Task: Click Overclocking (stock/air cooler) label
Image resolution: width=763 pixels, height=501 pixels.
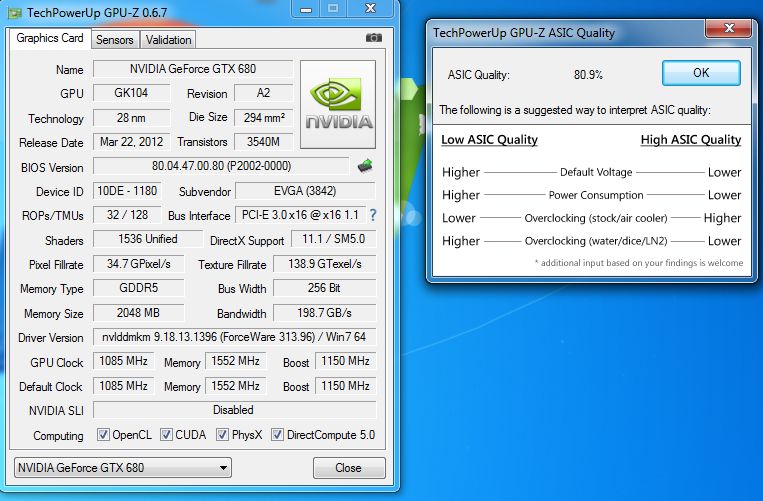Action: [x=596, y=218]
